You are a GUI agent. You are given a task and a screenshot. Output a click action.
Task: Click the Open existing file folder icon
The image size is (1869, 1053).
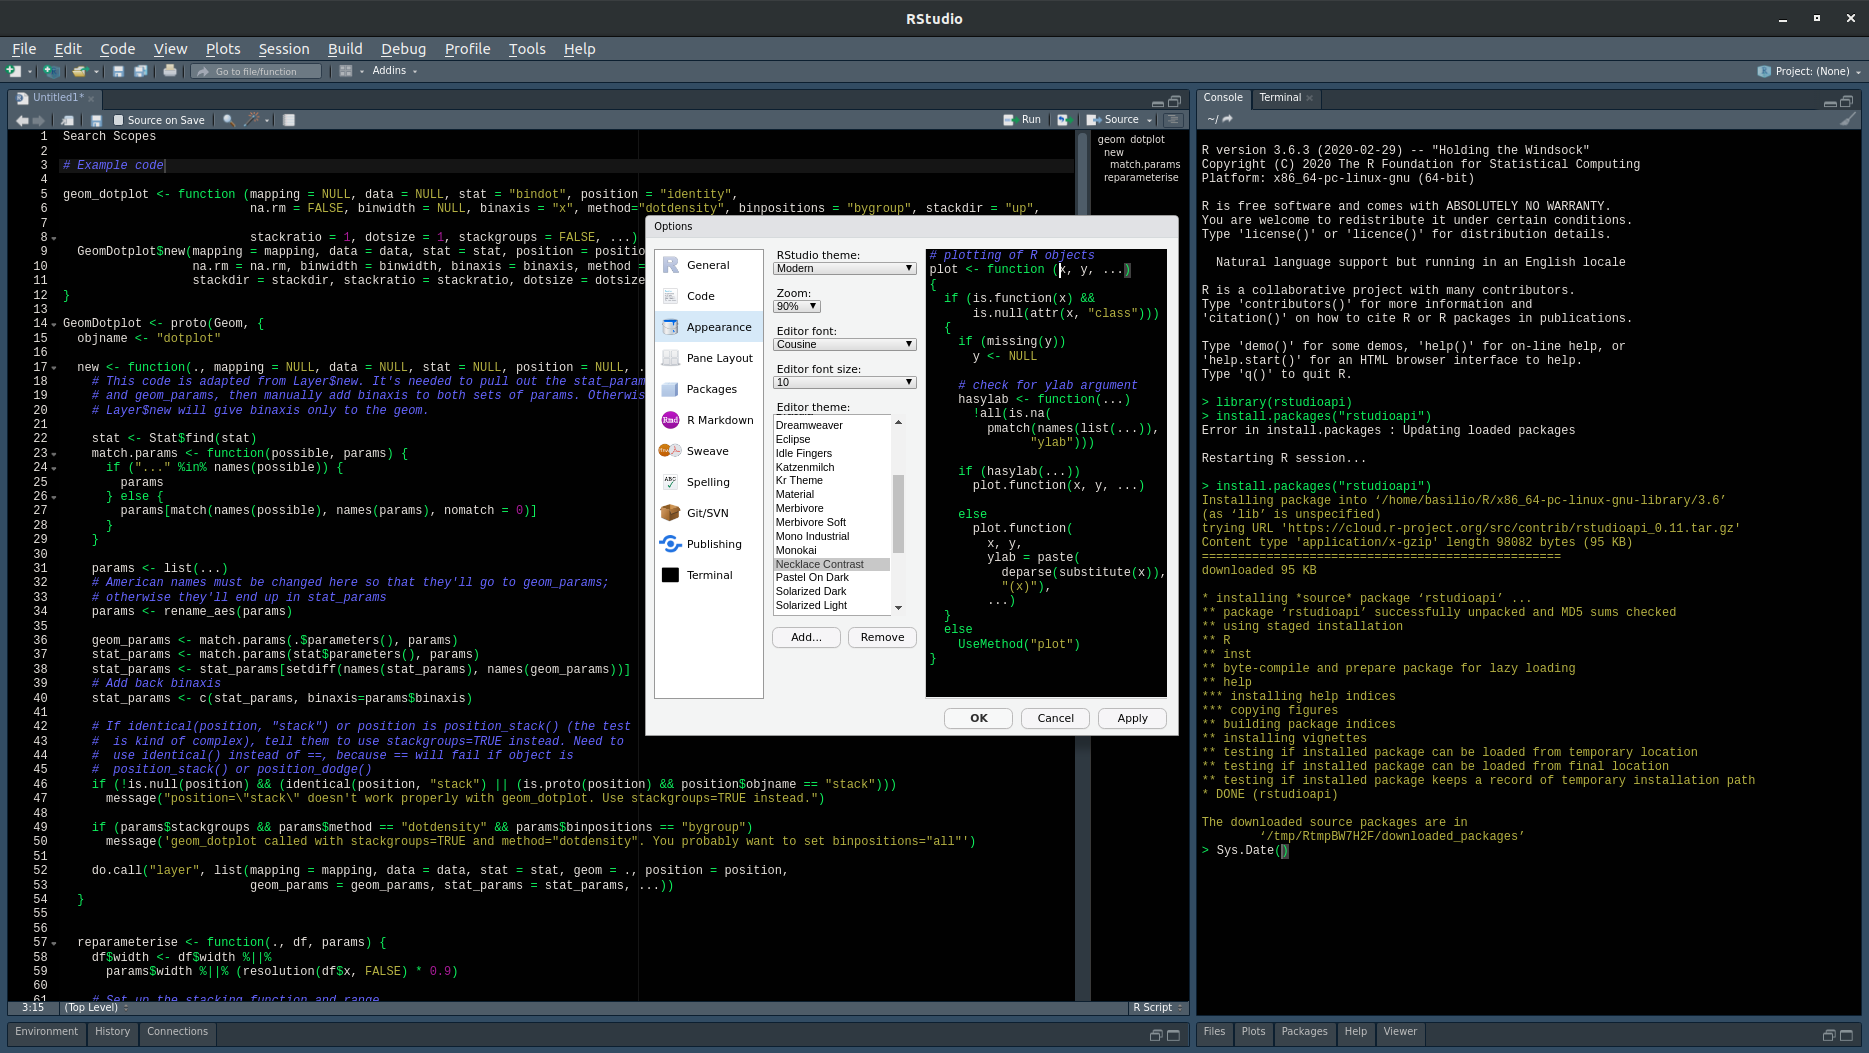(80, 71)
